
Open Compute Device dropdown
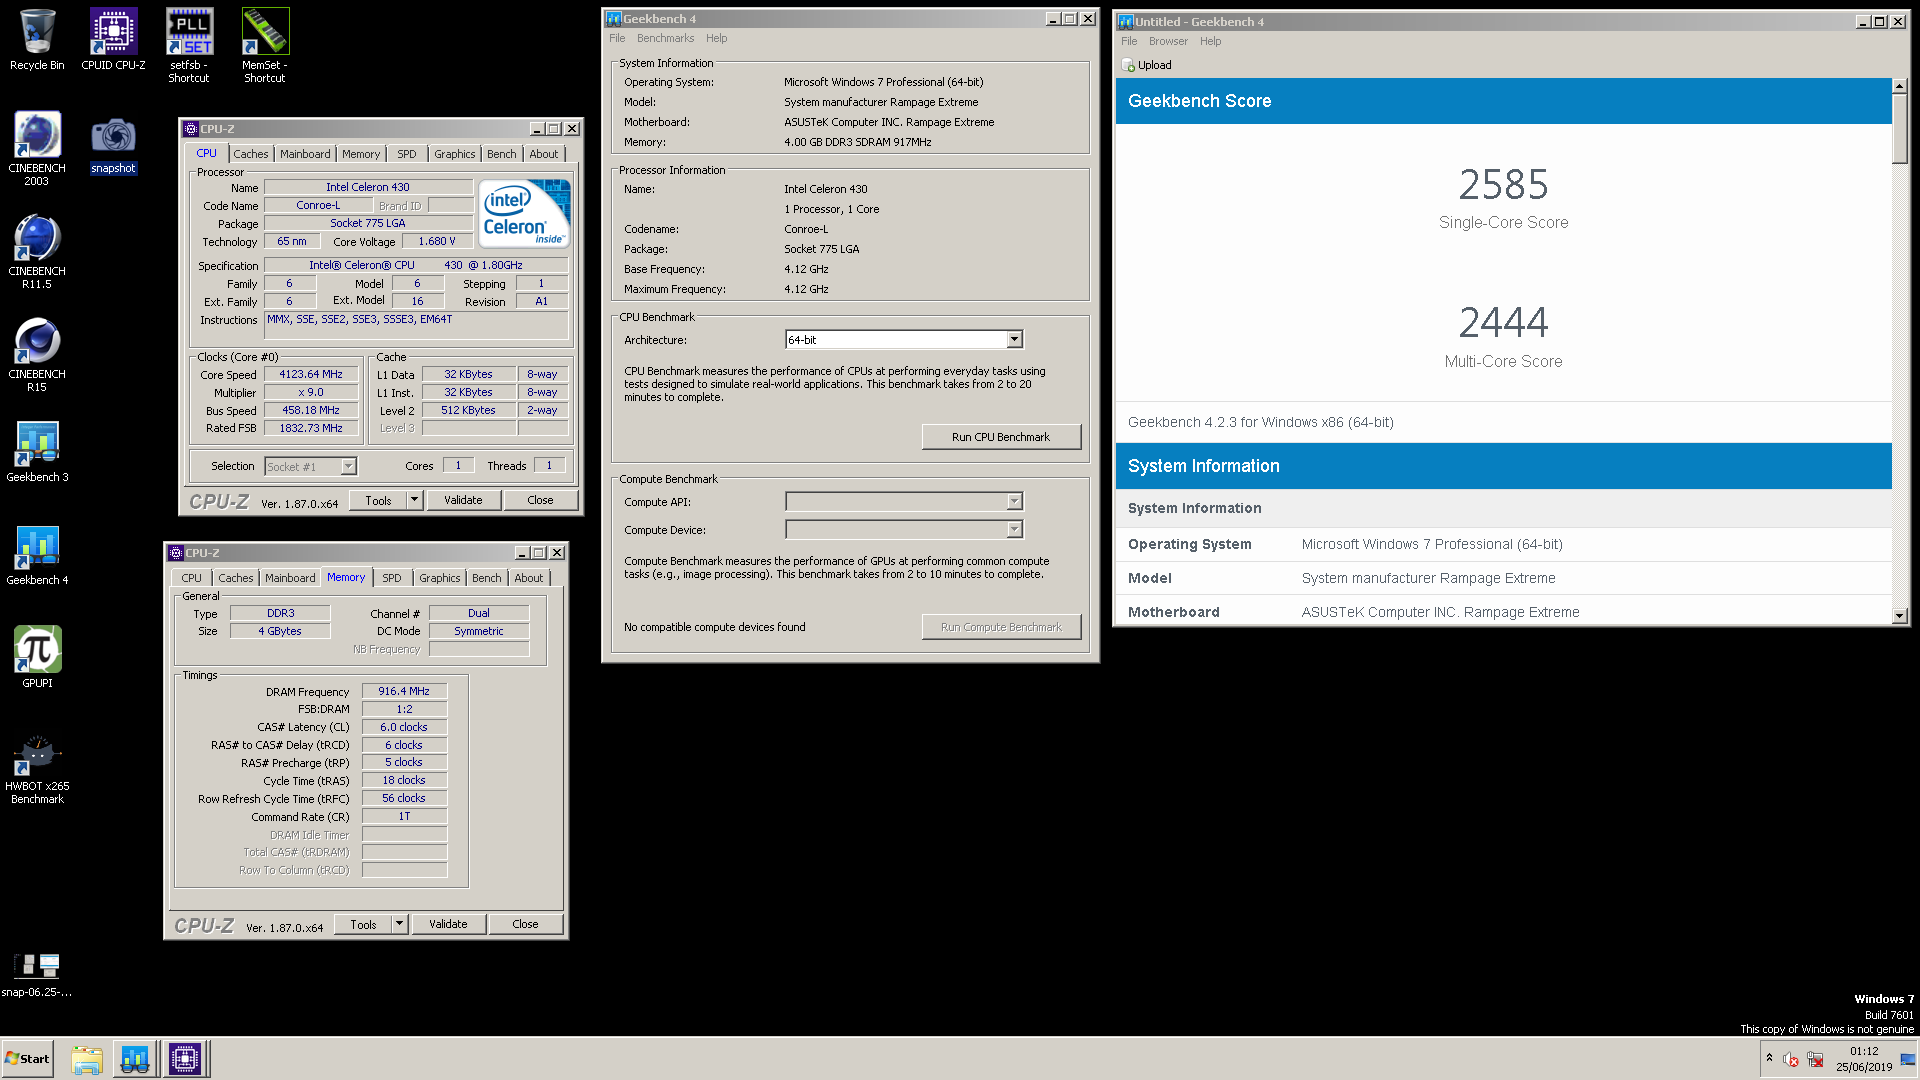(x=1014, y=530)
